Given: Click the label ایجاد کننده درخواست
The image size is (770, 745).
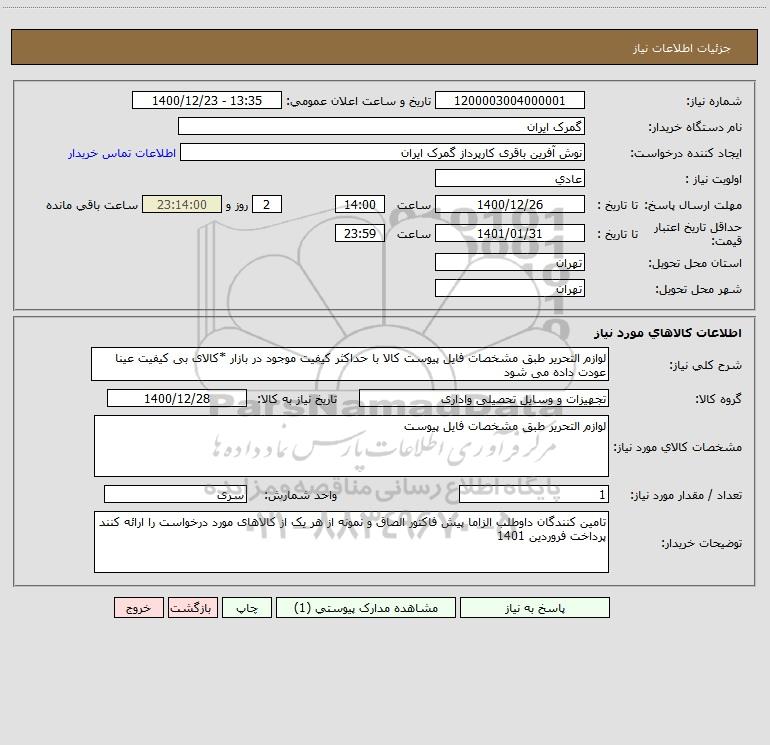Looking at the screenshot, I should pyautogui.click(x=686, y=154).
